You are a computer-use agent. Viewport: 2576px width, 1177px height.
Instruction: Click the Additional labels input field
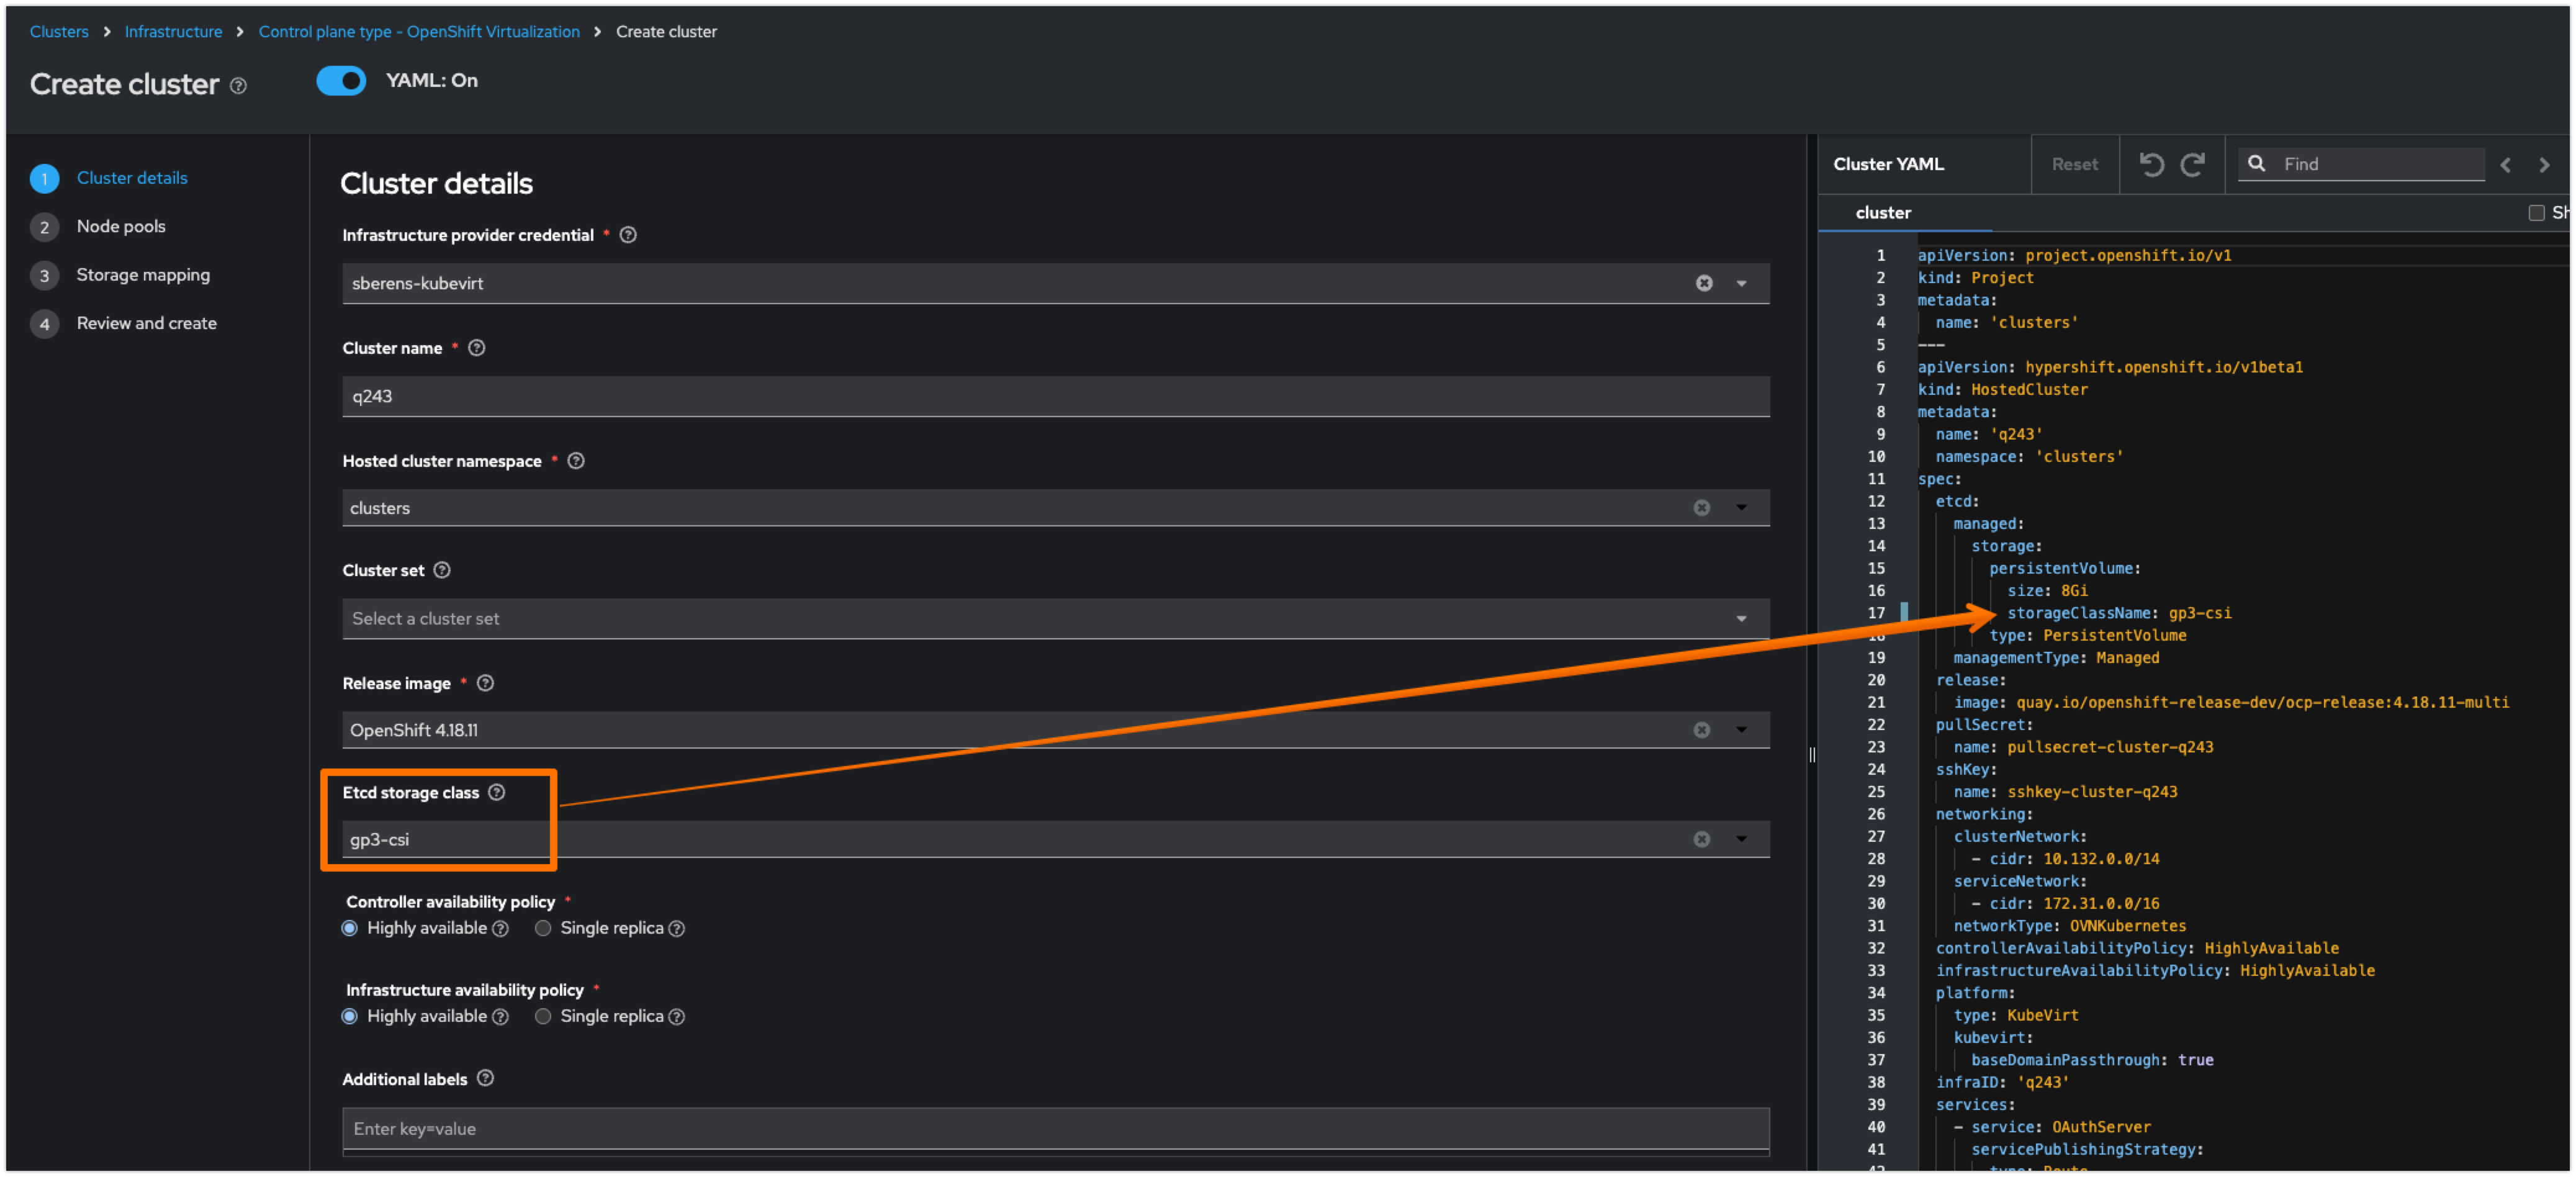[1055, 1128]
